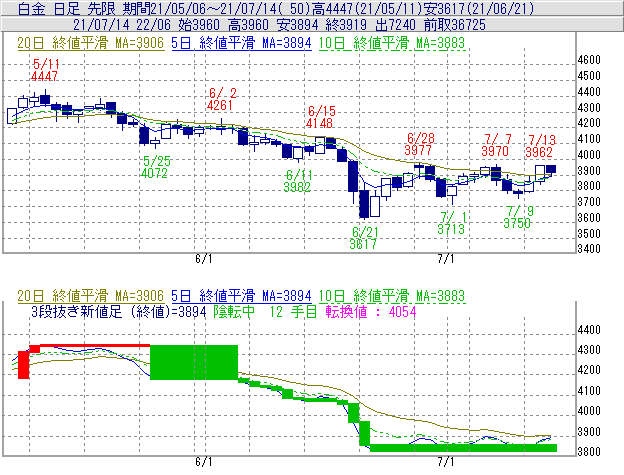Image resolution: width=624 pixels, height=475 pixels.
Task: Click the 7/1 date marker under lower chart
Action: (446, 462)
